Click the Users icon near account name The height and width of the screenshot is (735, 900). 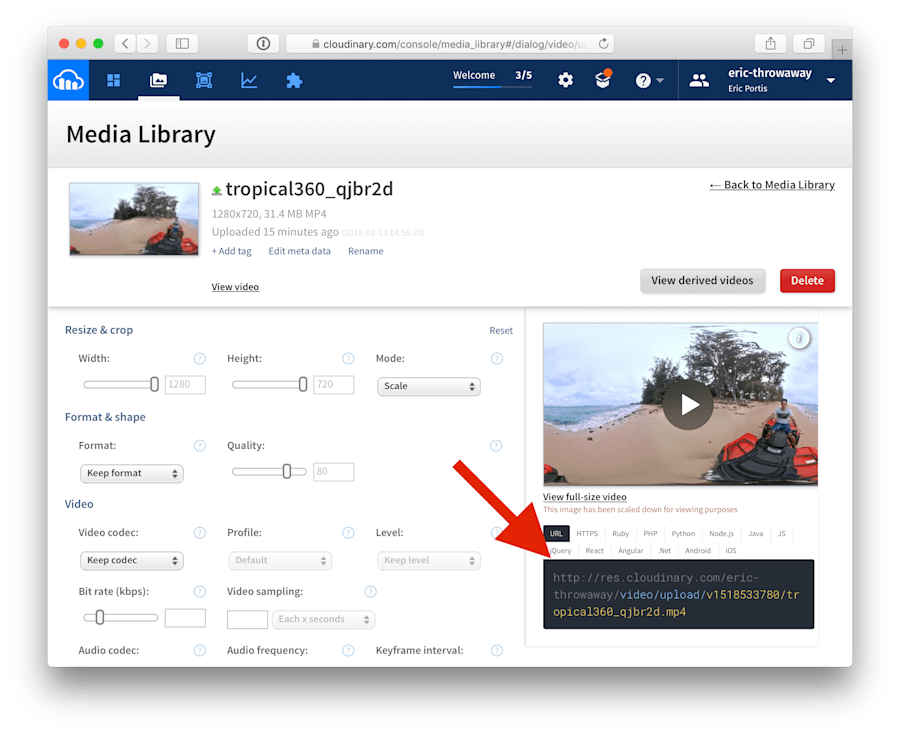698,80
